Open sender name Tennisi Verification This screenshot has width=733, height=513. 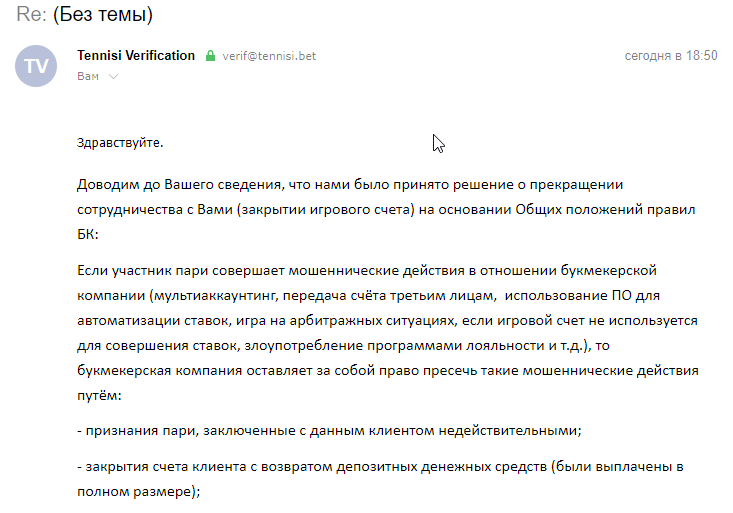coord(136,56)
